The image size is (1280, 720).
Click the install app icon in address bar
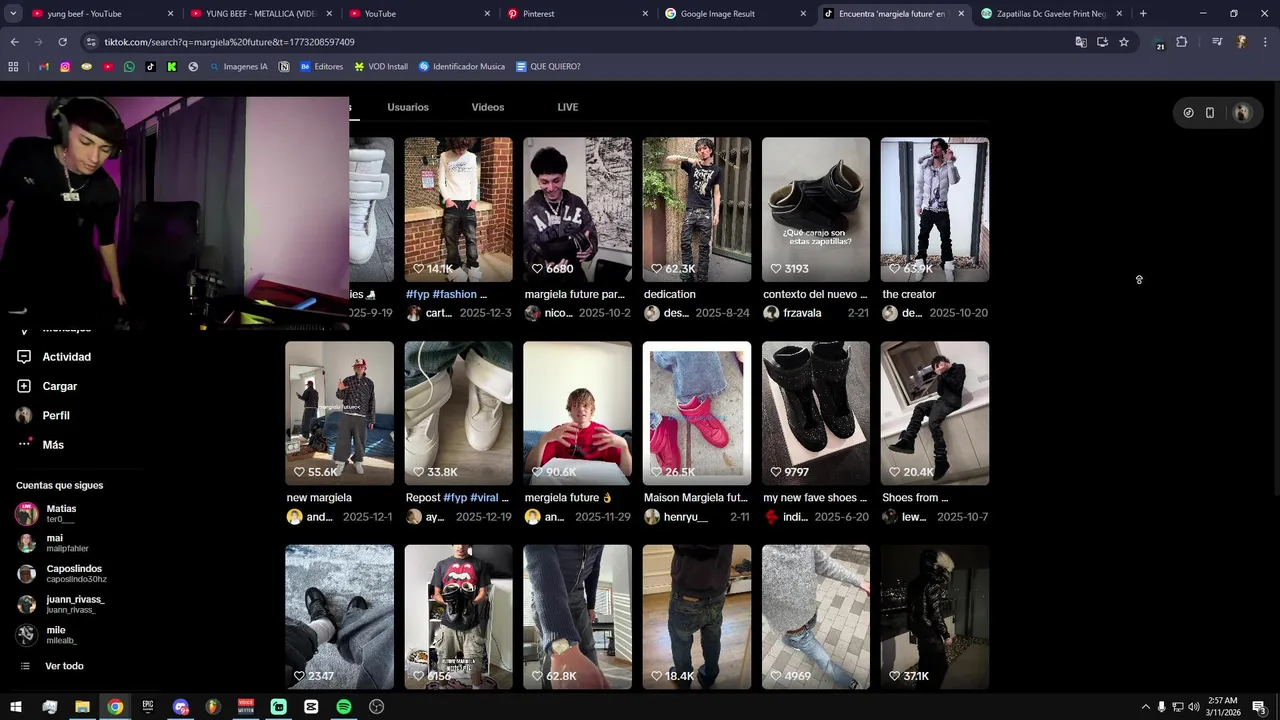coord(1102,42)
